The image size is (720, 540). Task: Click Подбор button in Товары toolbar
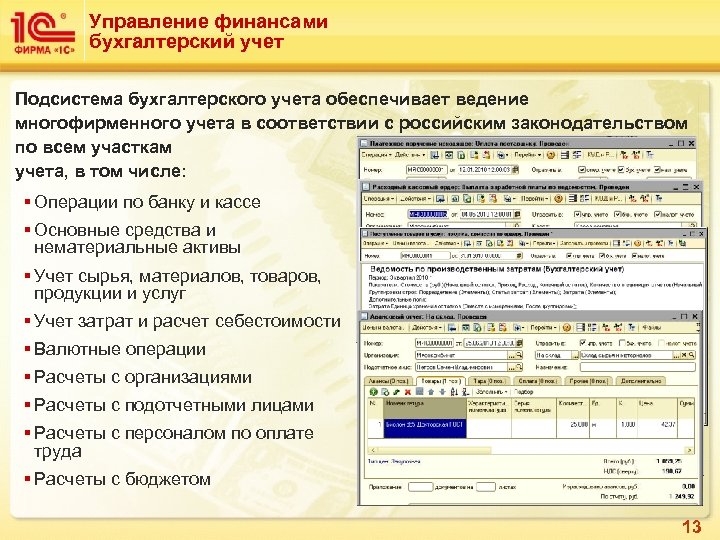pyautogui.click(x=524, y=392)
